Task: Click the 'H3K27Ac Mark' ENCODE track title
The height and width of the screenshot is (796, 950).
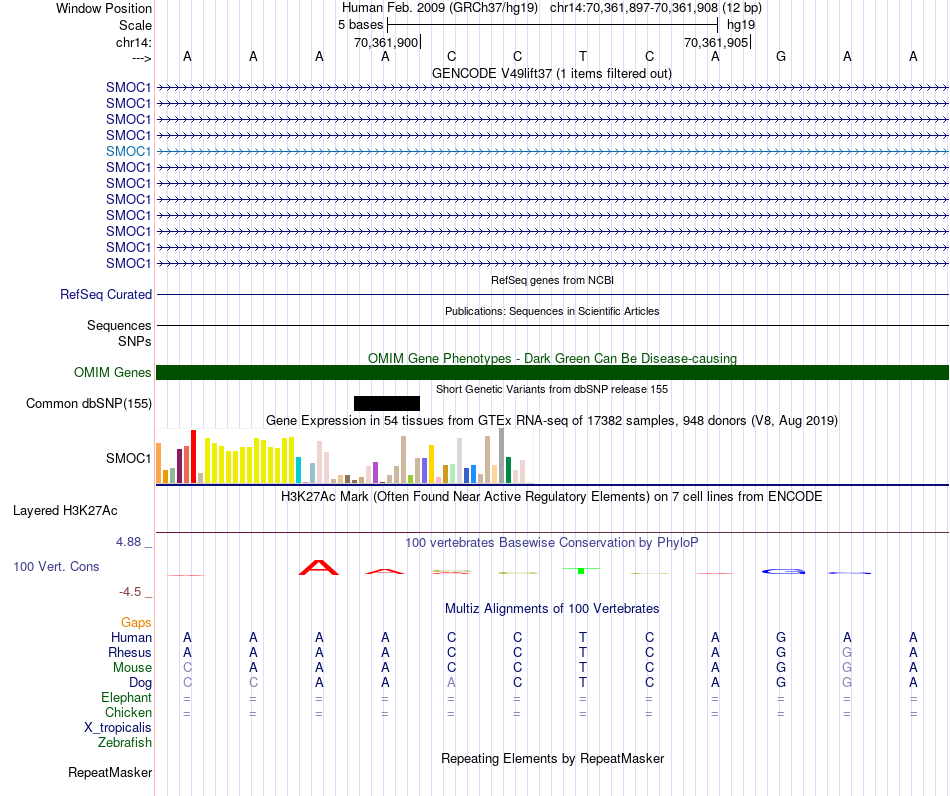Action: [x=552, y=497]
